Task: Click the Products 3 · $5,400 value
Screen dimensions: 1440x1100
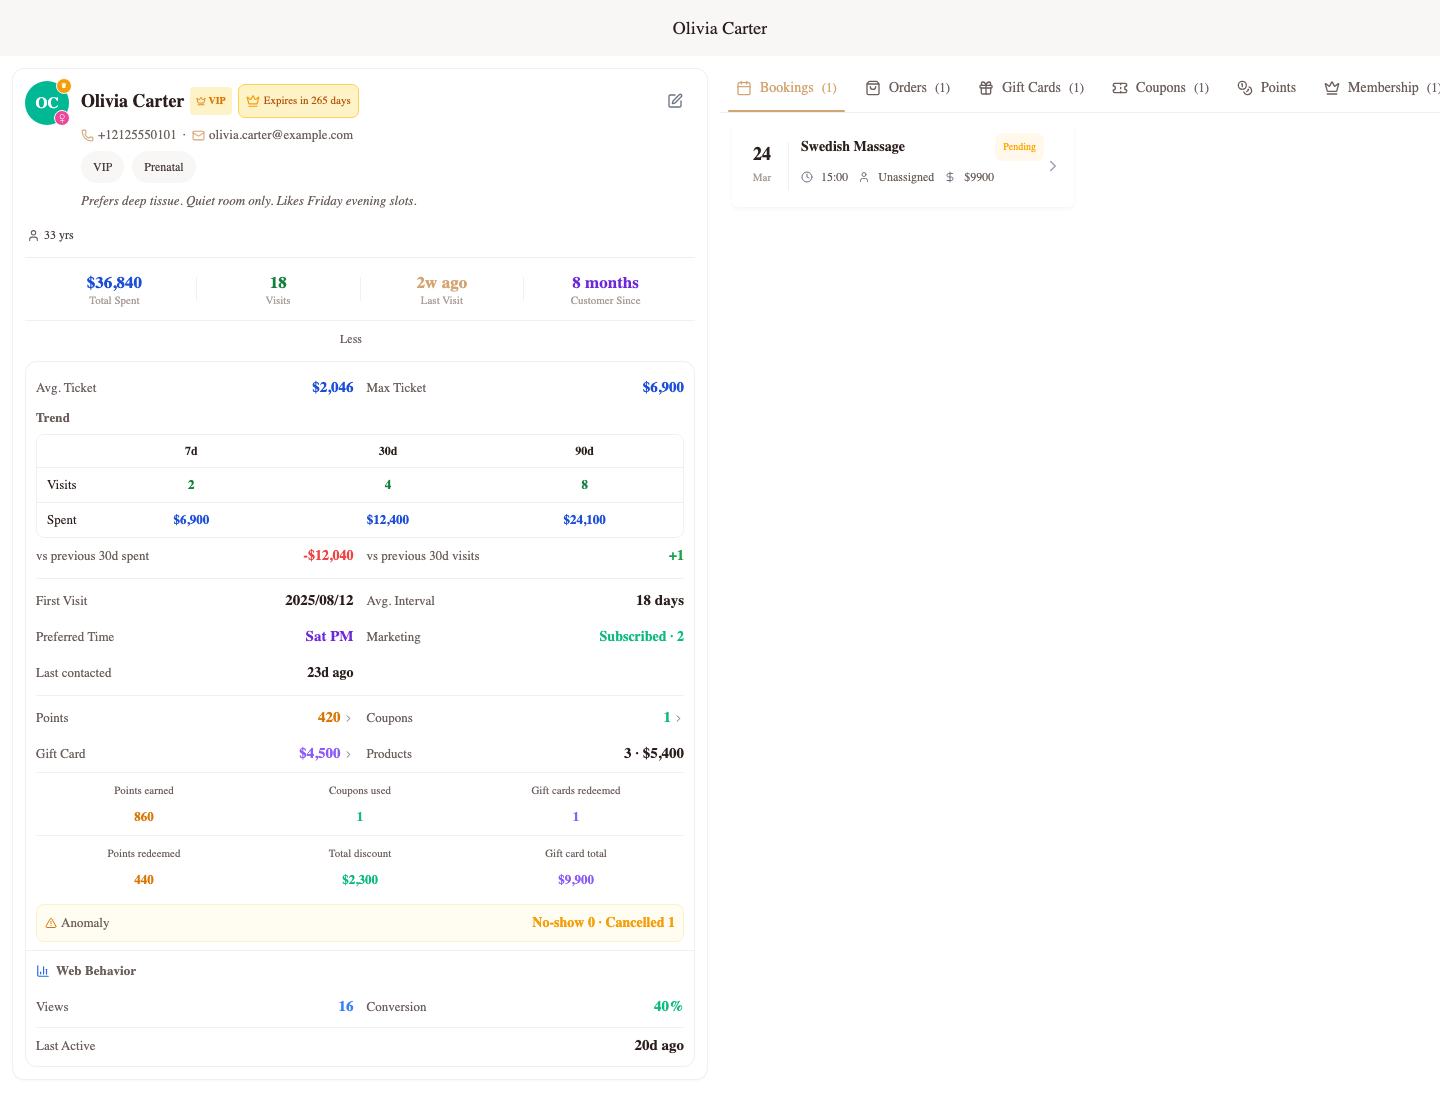Action: point(654,754)
